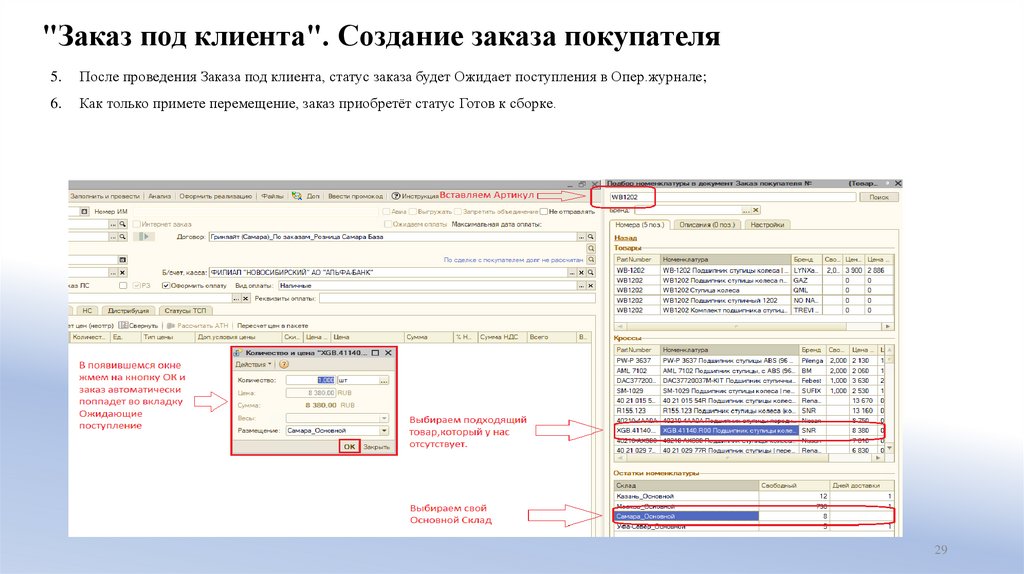Select the Казань_Основной warehouse row
1024x574 pixels.
click(754, 496)
